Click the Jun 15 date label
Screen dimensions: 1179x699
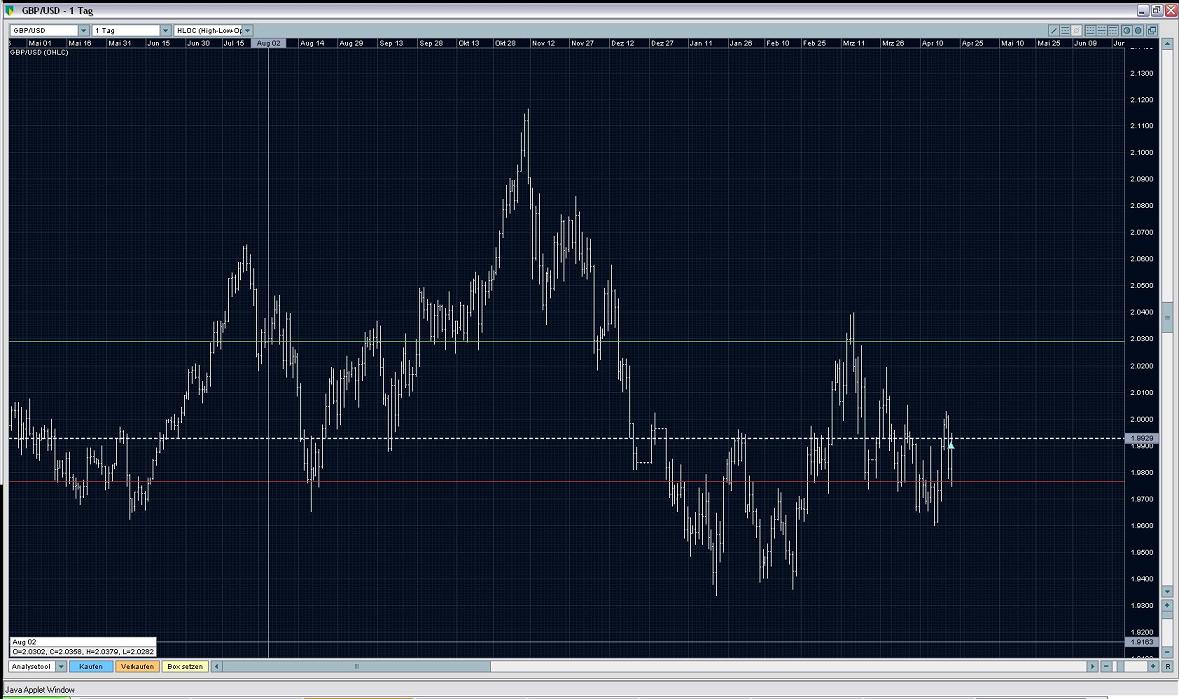pyautogui.click(x=158, y=43)
